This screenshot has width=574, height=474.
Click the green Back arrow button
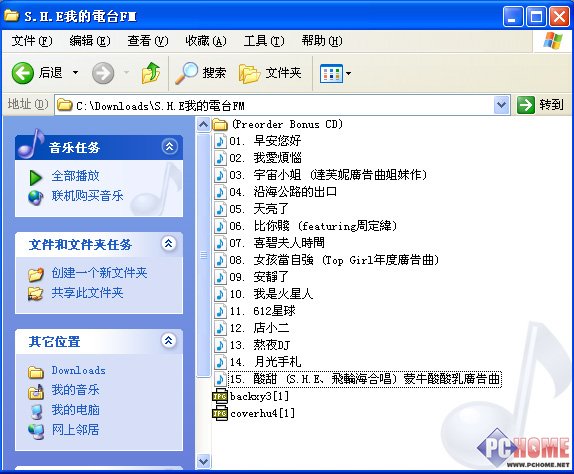23,73
